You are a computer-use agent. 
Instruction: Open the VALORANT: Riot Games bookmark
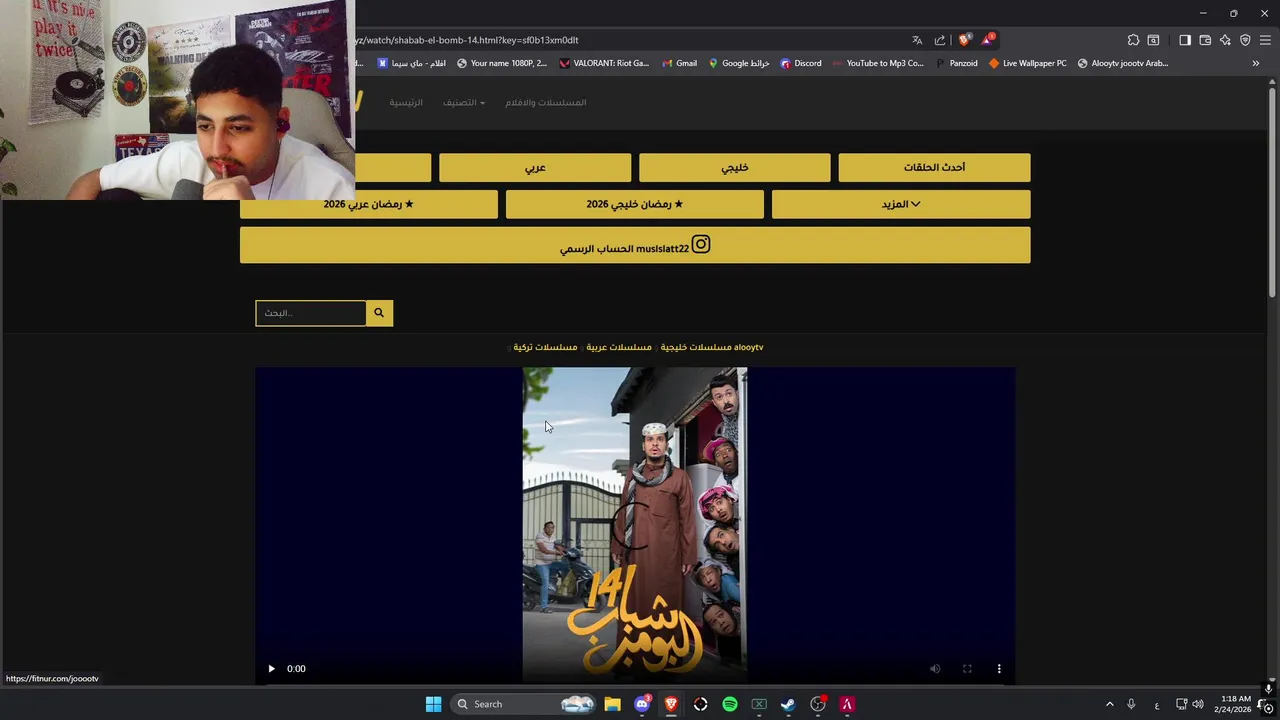(x=604, y=63)
